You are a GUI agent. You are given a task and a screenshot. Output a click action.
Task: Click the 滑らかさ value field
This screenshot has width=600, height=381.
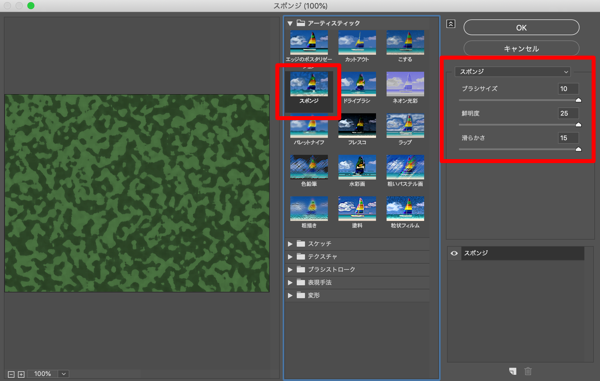568,138
